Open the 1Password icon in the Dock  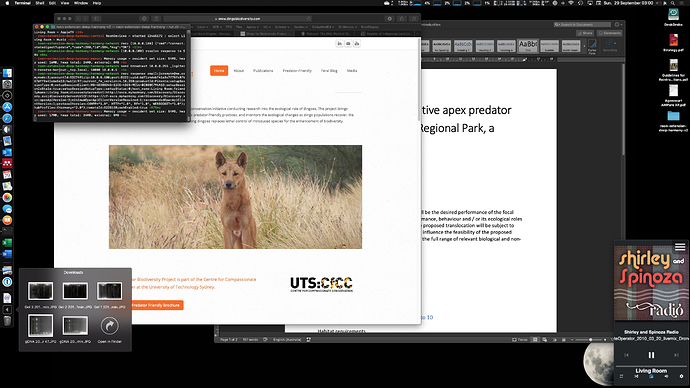[7, 282]
